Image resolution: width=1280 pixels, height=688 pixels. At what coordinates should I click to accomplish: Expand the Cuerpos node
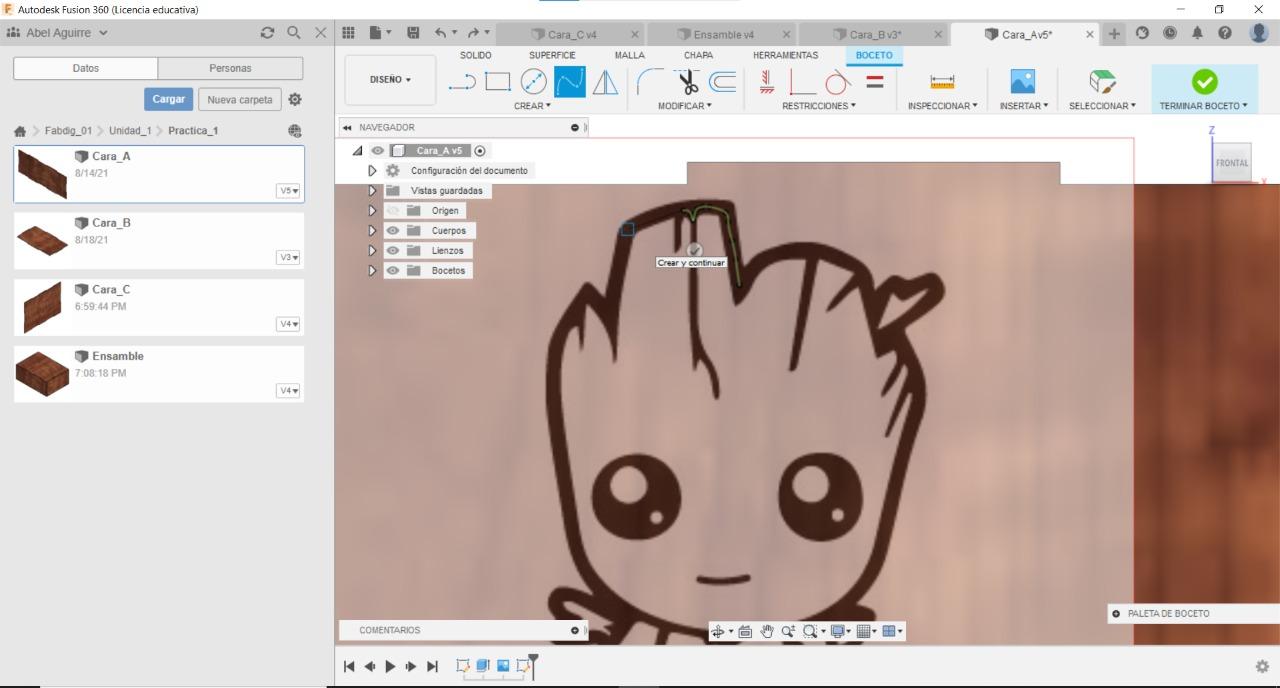[x=373, y=231]
